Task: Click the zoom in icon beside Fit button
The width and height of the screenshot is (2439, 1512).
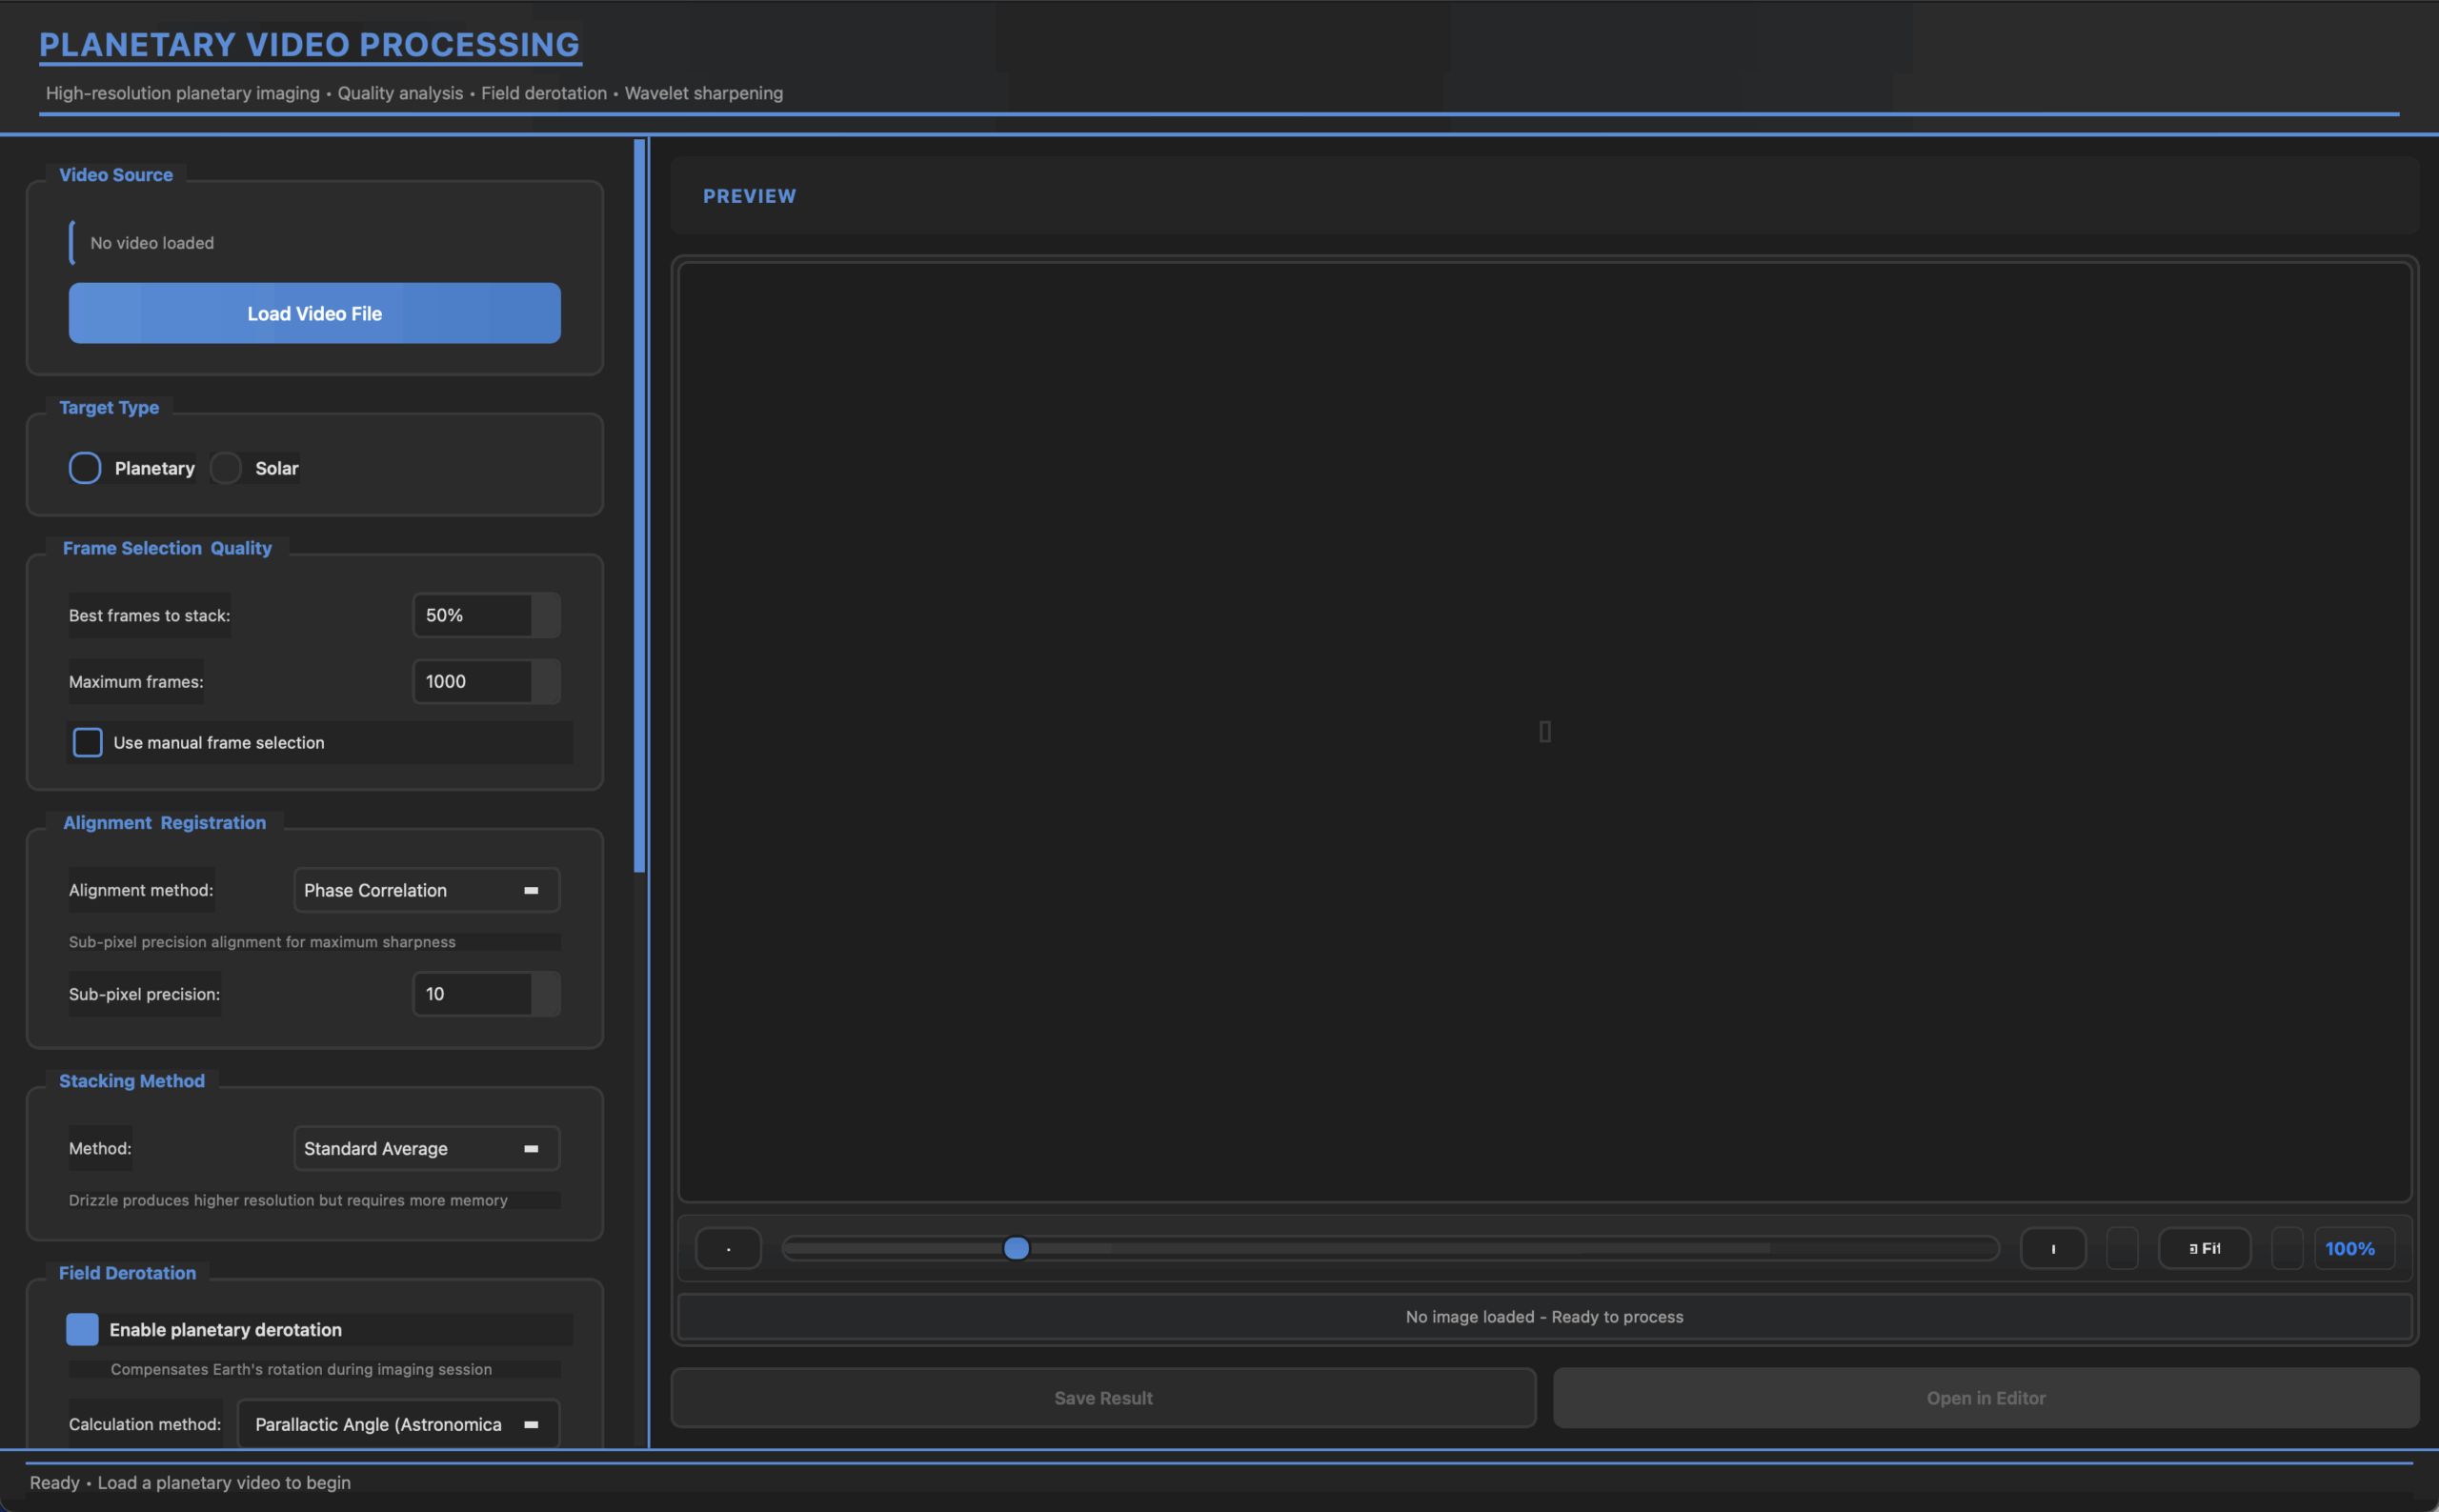Action: point(2054,1247)
